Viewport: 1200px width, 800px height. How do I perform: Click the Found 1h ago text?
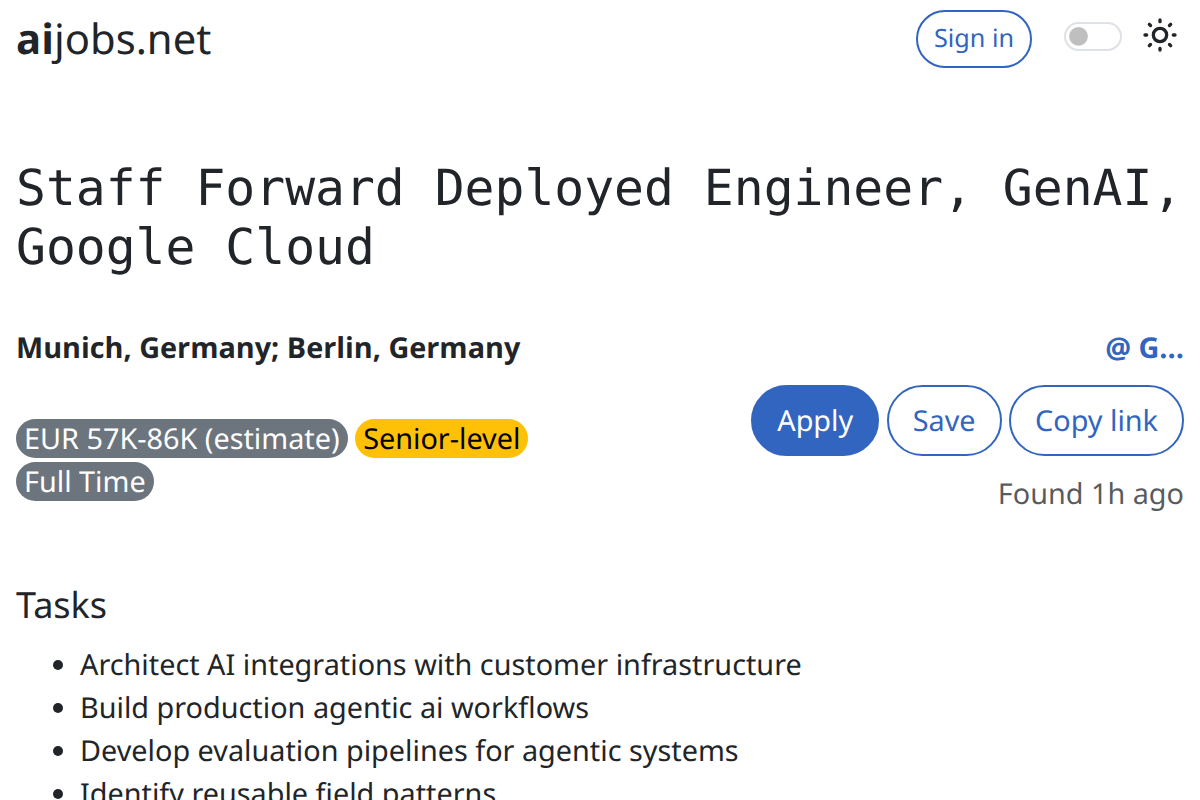[x=1090, y=494]
